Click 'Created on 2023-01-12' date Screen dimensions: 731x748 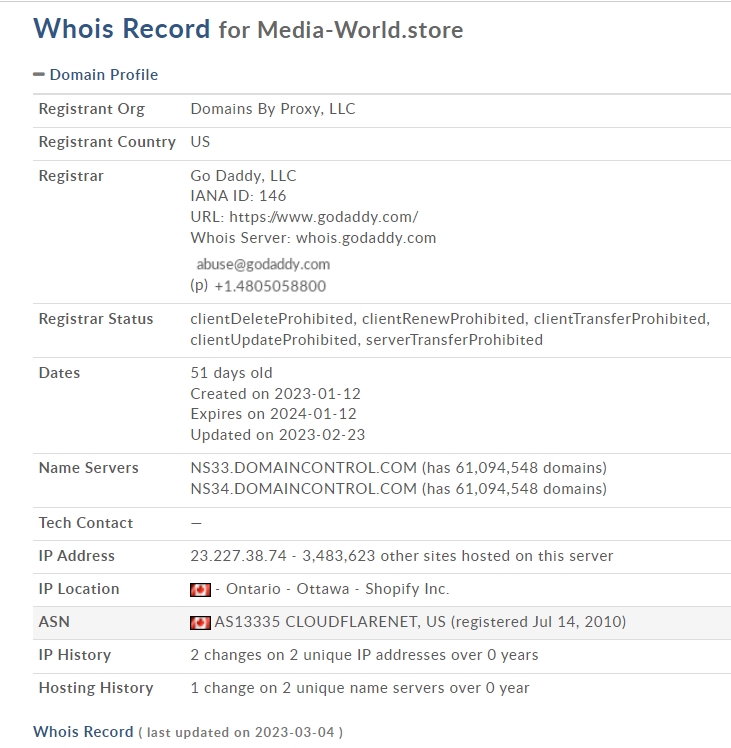click(x=275, y=394)
